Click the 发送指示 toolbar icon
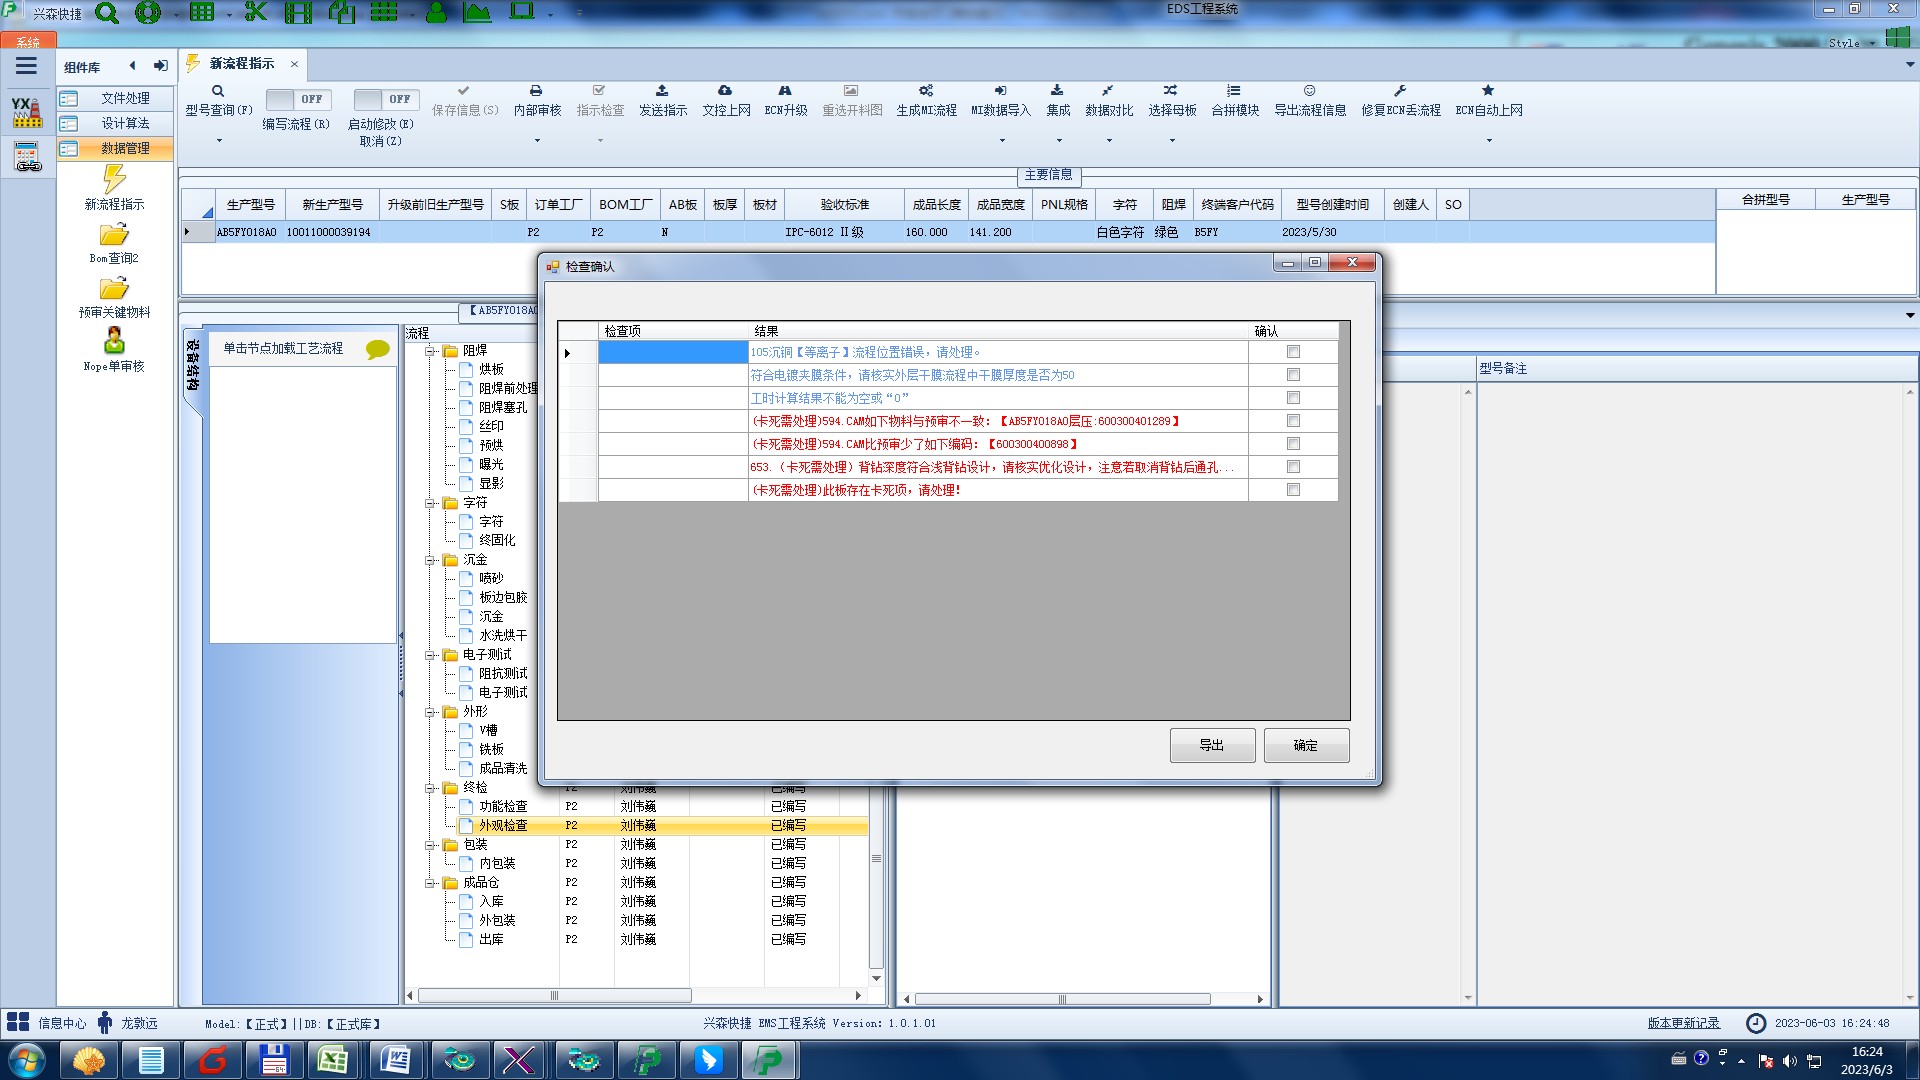 click(662, 91)
